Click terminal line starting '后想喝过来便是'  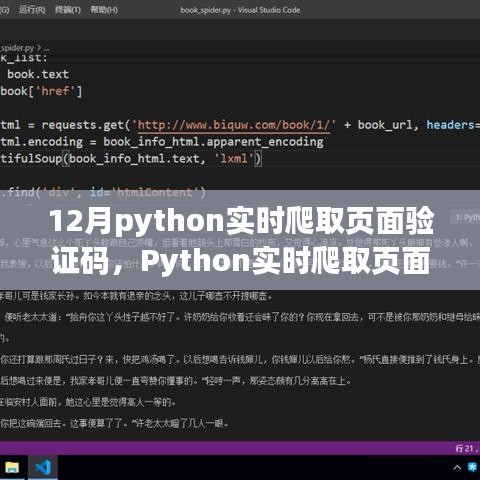coord(175,381)
